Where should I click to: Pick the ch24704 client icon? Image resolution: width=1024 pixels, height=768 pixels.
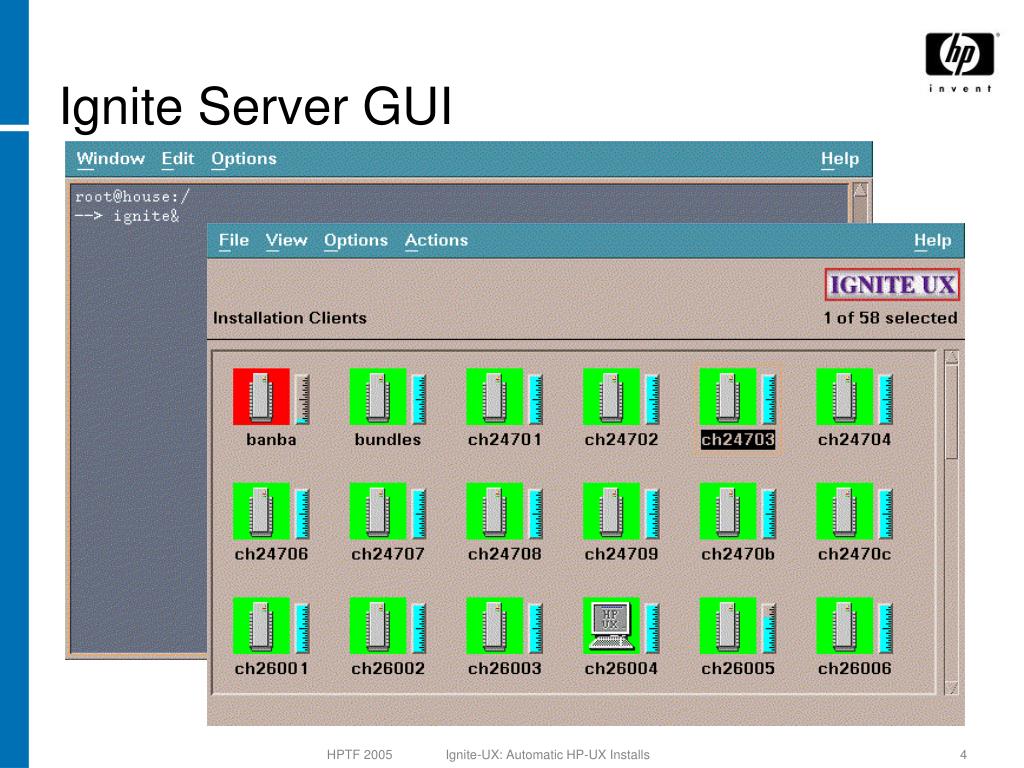[x=845, y=396]
